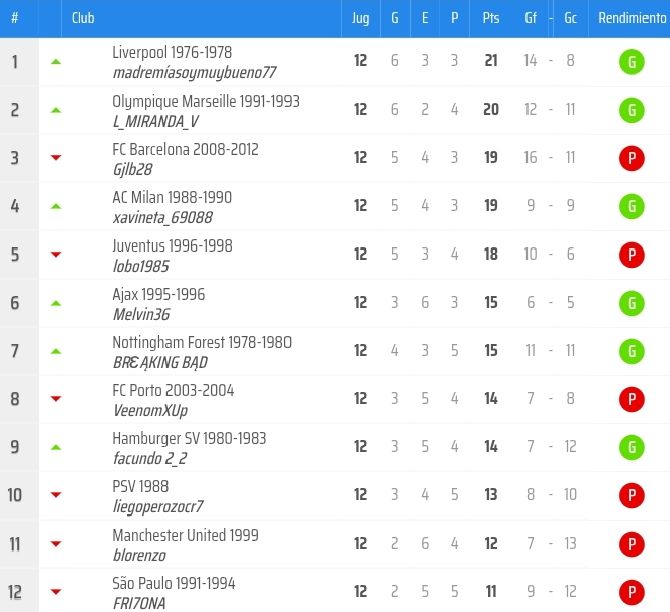Click the red down arrow beside Manchester United

tap(56, 543)
